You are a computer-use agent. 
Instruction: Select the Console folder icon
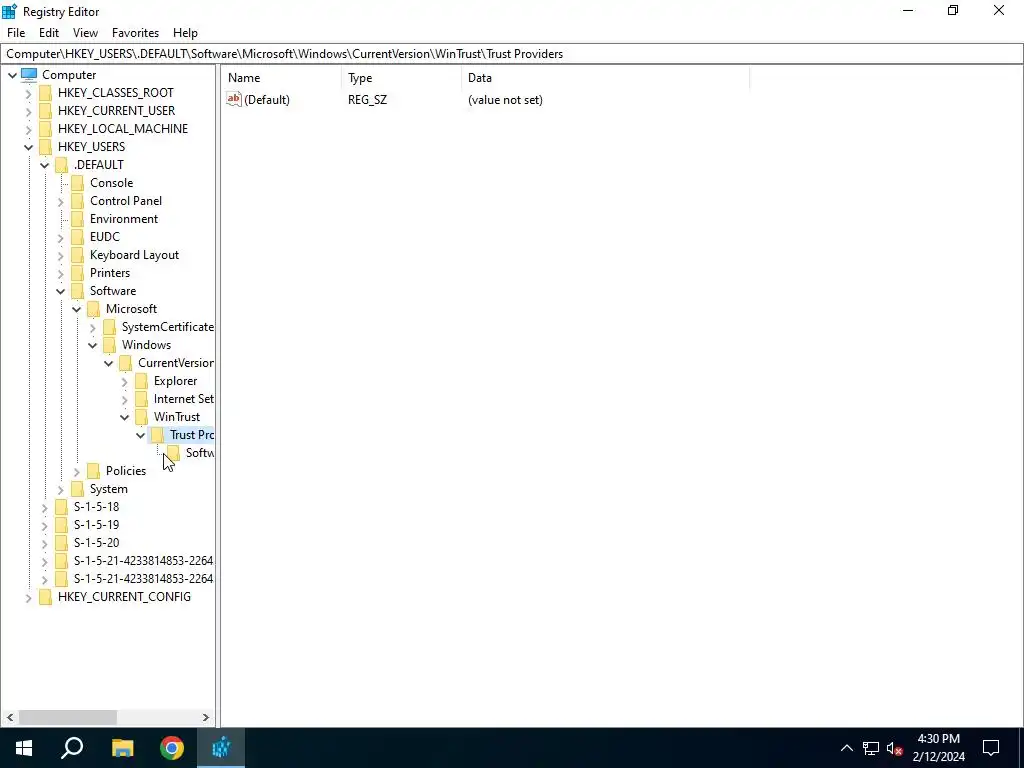pyautogui.click(x=77, y=183)
